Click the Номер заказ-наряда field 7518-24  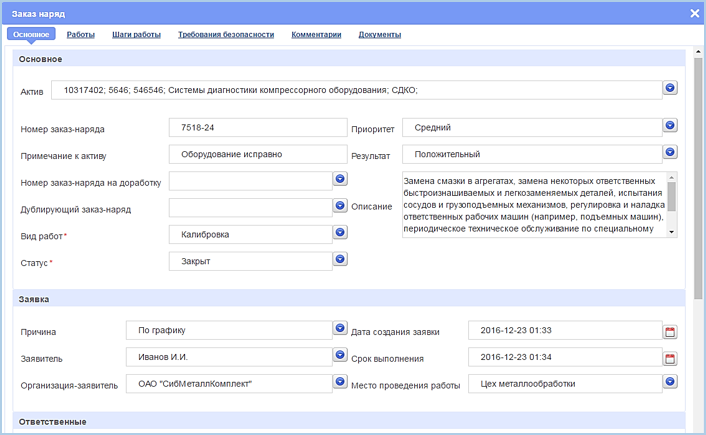pos(258,127)
